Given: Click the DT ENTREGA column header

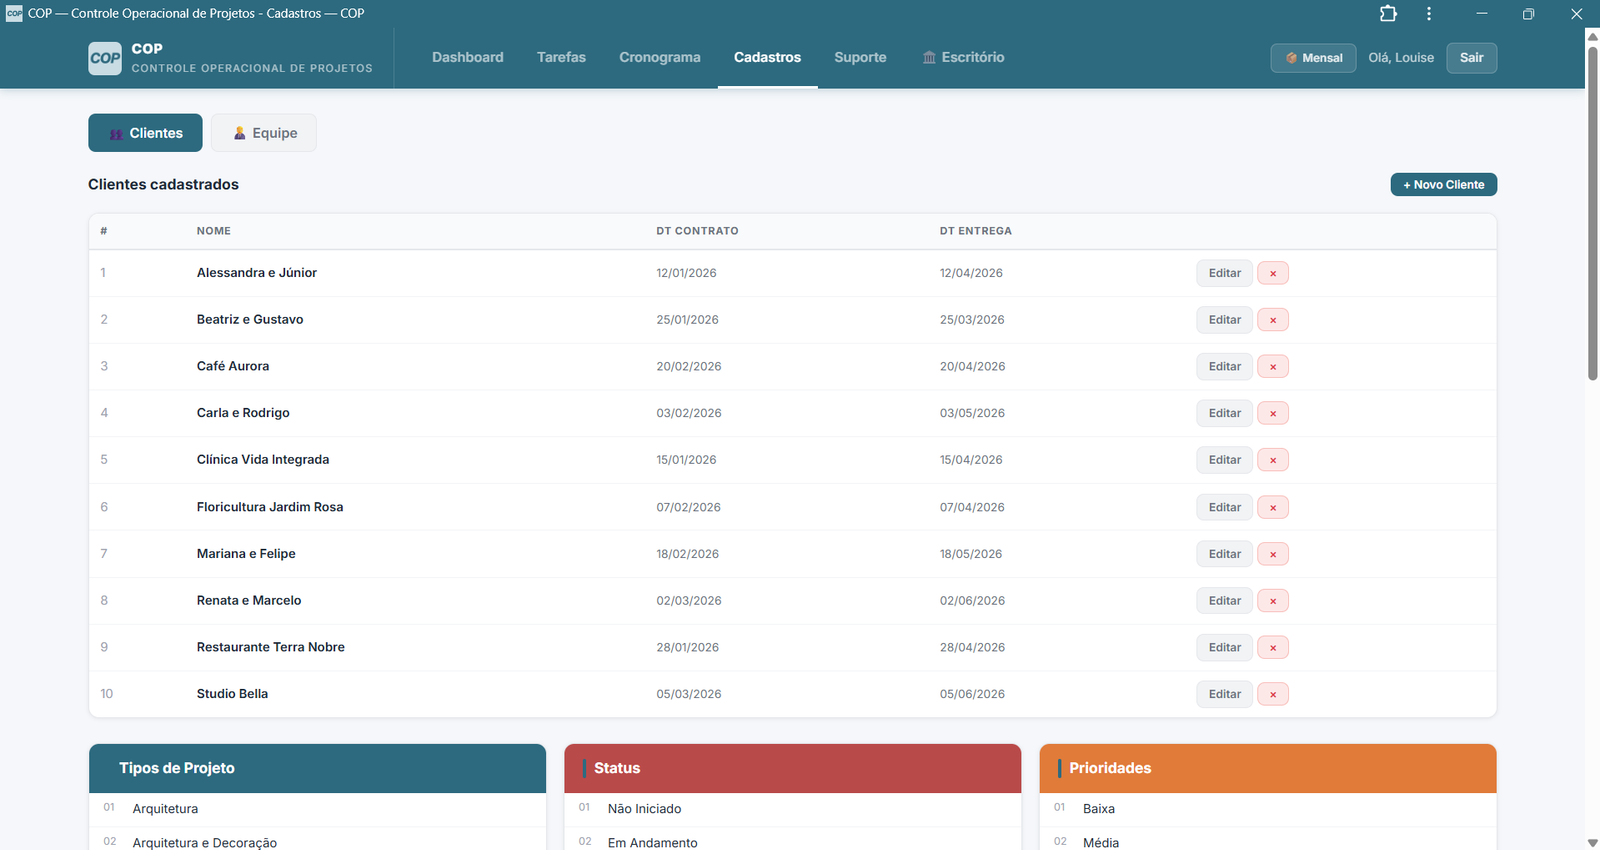Looking at the screenshot, I should pos(975,231).
